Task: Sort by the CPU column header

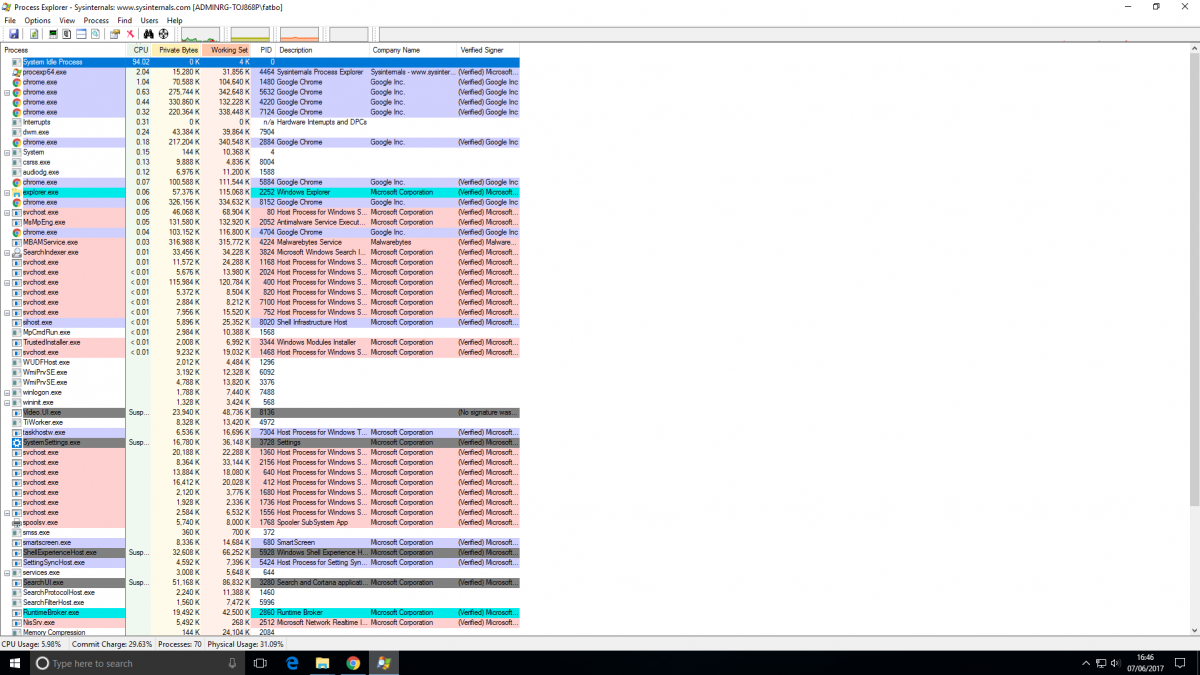Action: (140, 50)
